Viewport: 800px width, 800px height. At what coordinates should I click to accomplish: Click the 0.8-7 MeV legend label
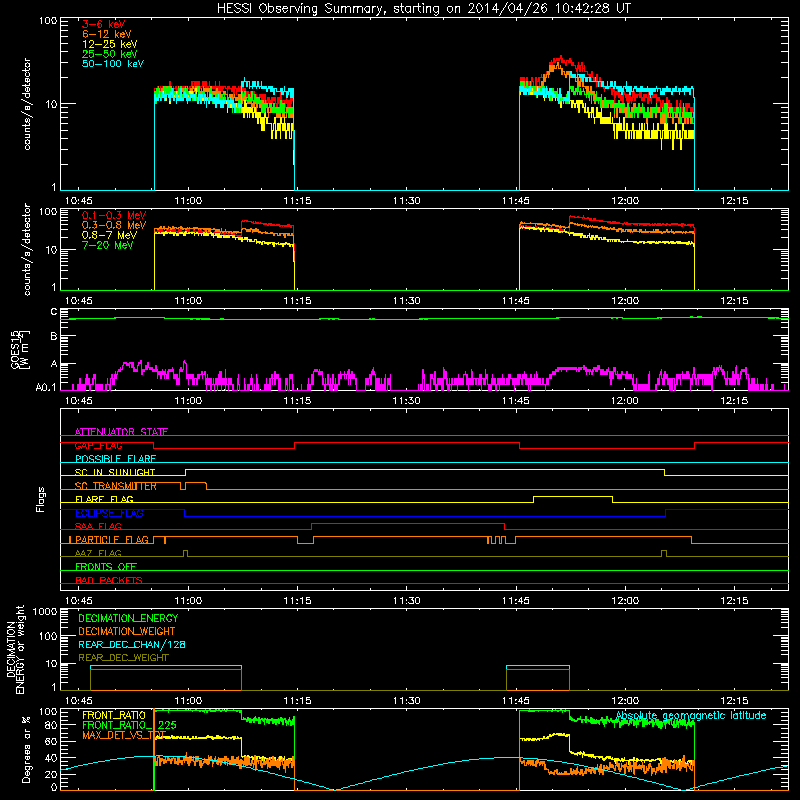pos(109,235)
